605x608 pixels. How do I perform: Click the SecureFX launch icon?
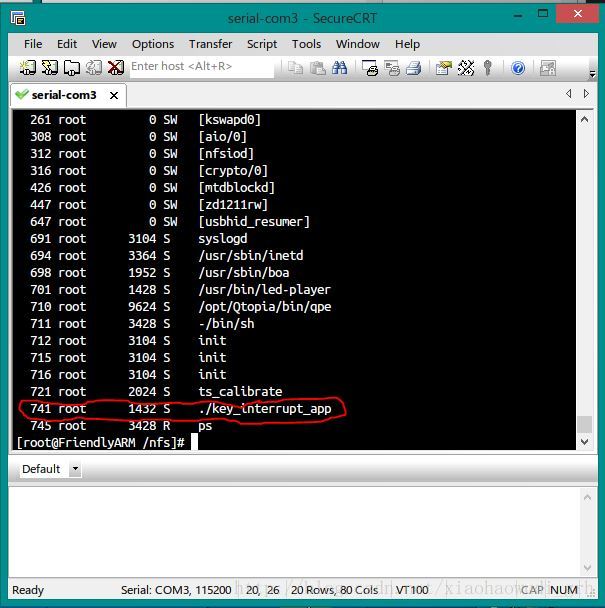click(x=548, y=68)
